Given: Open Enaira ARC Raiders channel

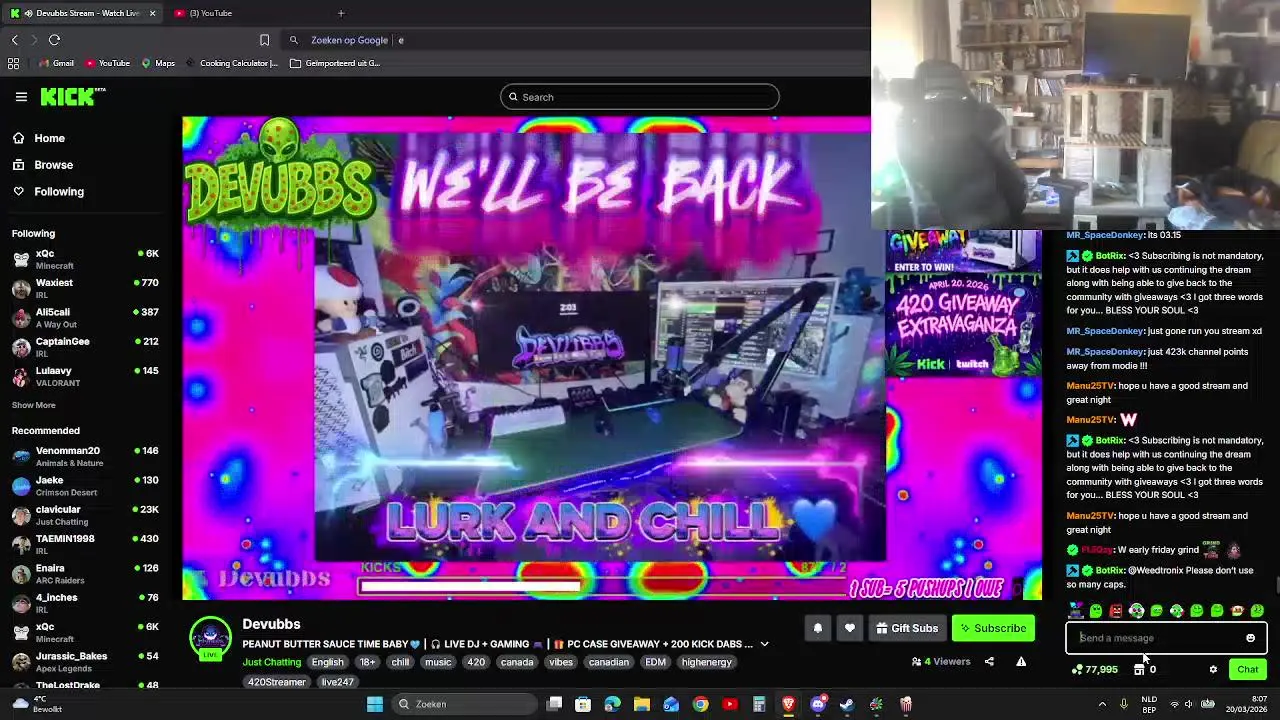Looking at the screenshot, I should coord(85,574).
